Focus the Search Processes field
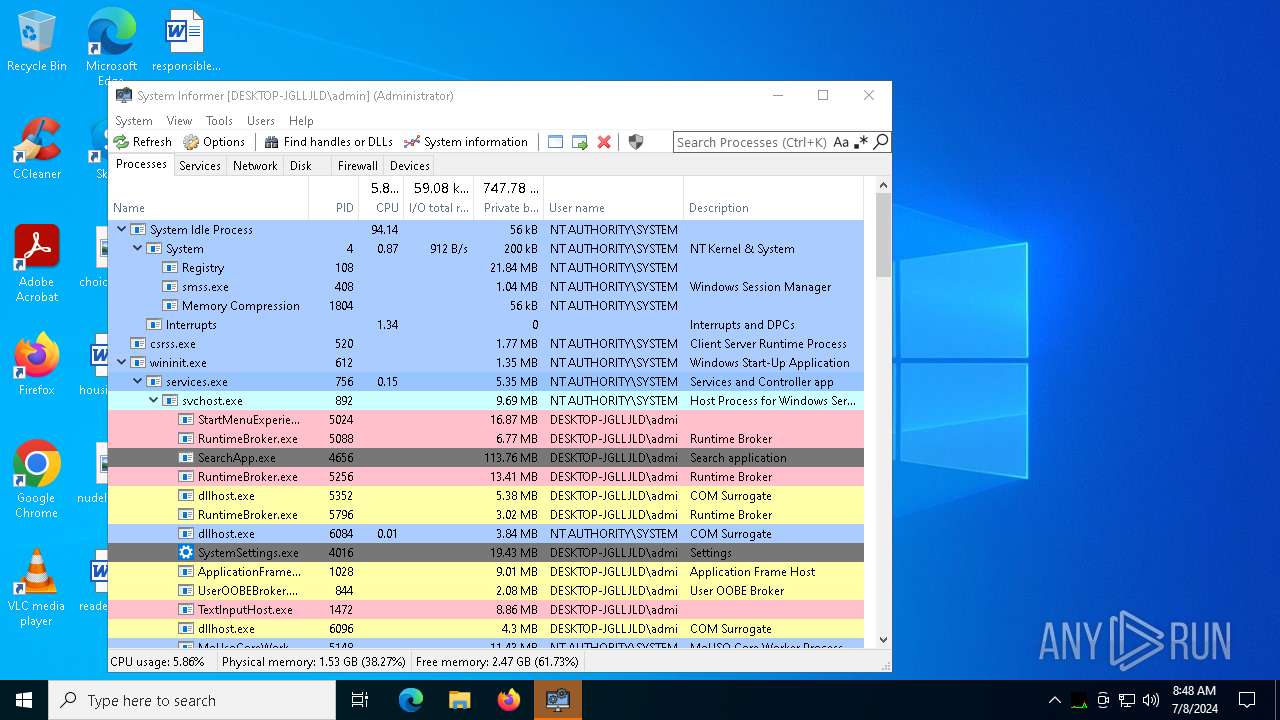Viewport: 1280px width, 720px height. (x=752, y=142)
